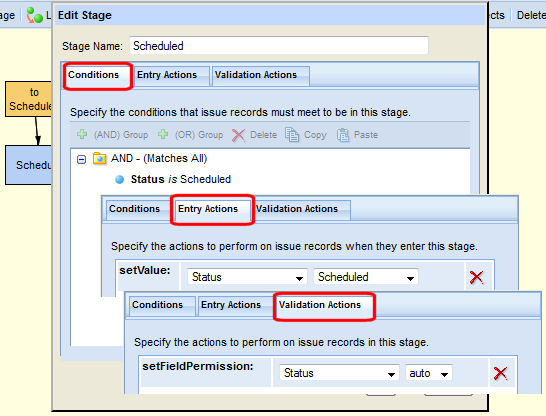The image size is (546, 416).
Task: Click the green plus icon for (OR) Group
Action: point(163,134)
